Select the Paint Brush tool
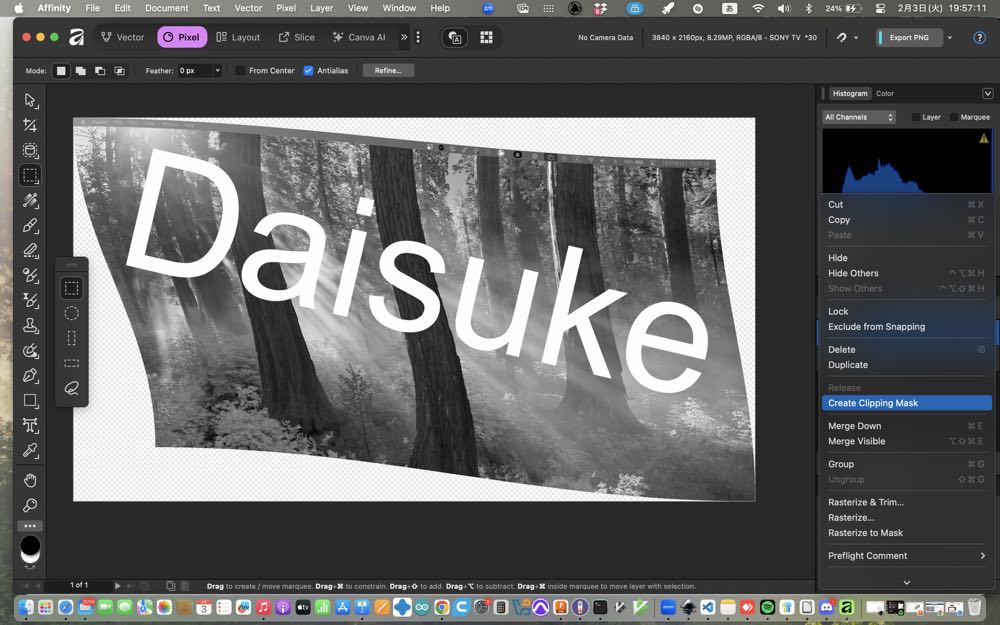This screenshot has height=625, width=1000. (x=30, y=226)
